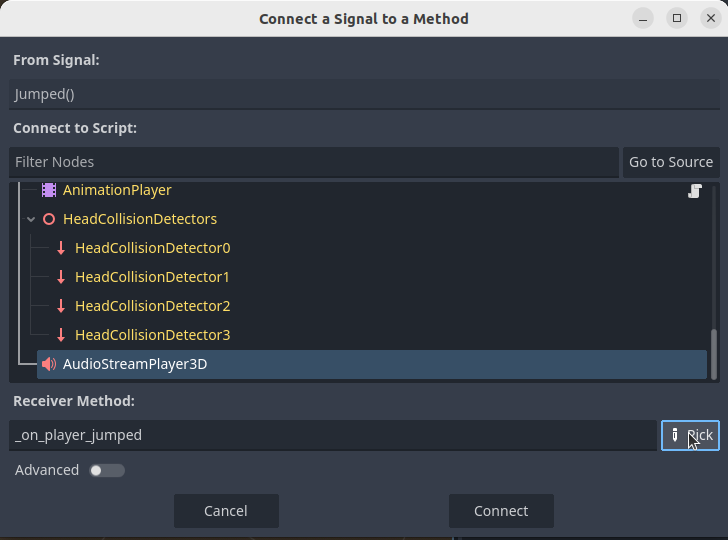Image resolution: width=728 pixels, height=540 pixels.
Task: Select the AnimationPlayer node
Action: (117, 190)
